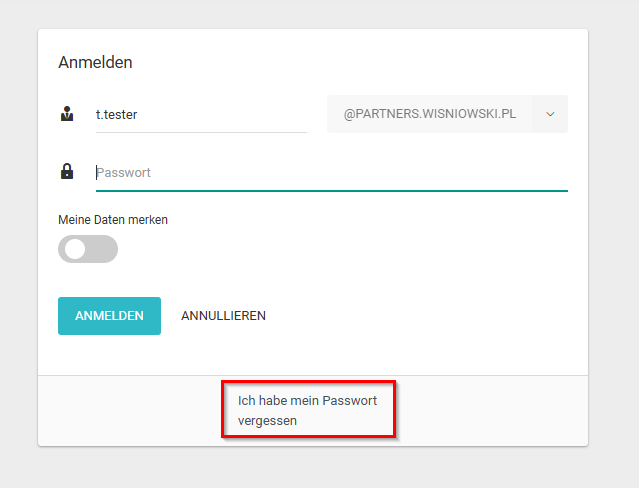
Task: Click the teal underline of the password field
Action: click(331, 190)
